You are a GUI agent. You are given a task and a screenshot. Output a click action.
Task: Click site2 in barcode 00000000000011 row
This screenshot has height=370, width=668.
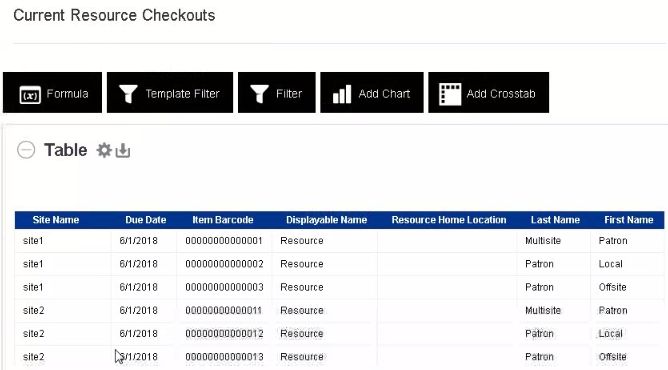coord(34,310)
